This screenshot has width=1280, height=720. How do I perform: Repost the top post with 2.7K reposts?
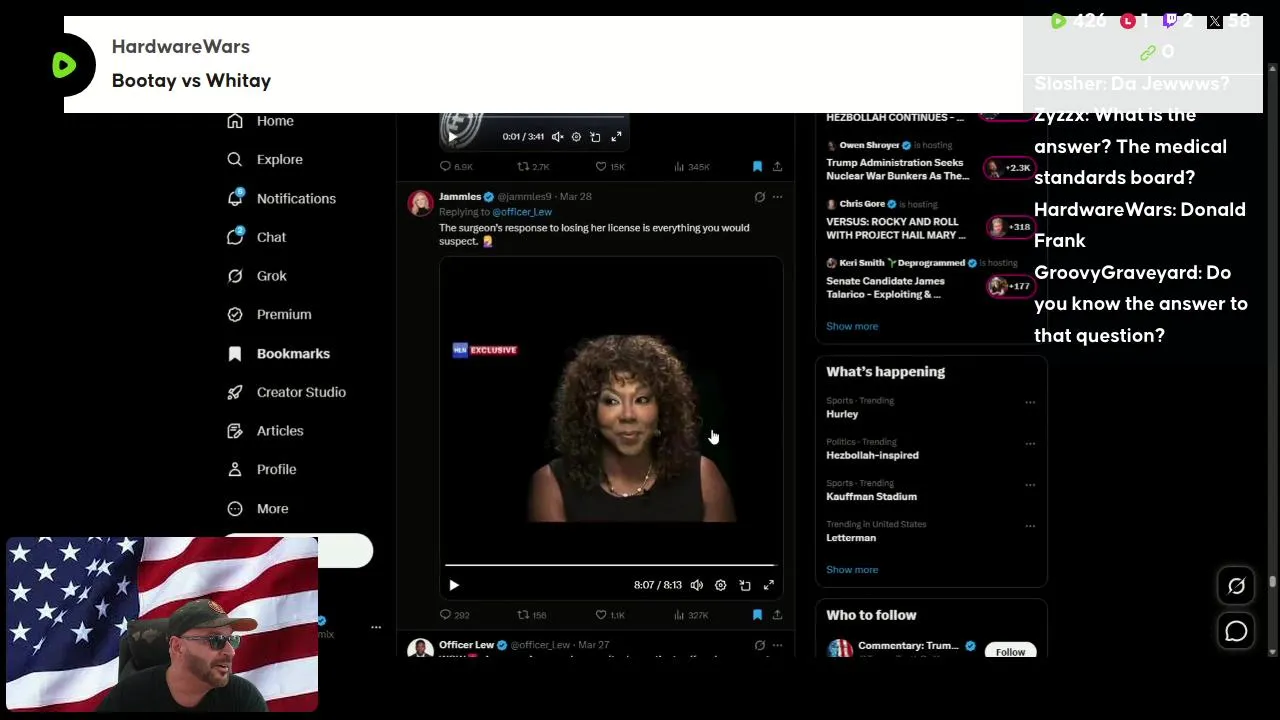(533, 166)
